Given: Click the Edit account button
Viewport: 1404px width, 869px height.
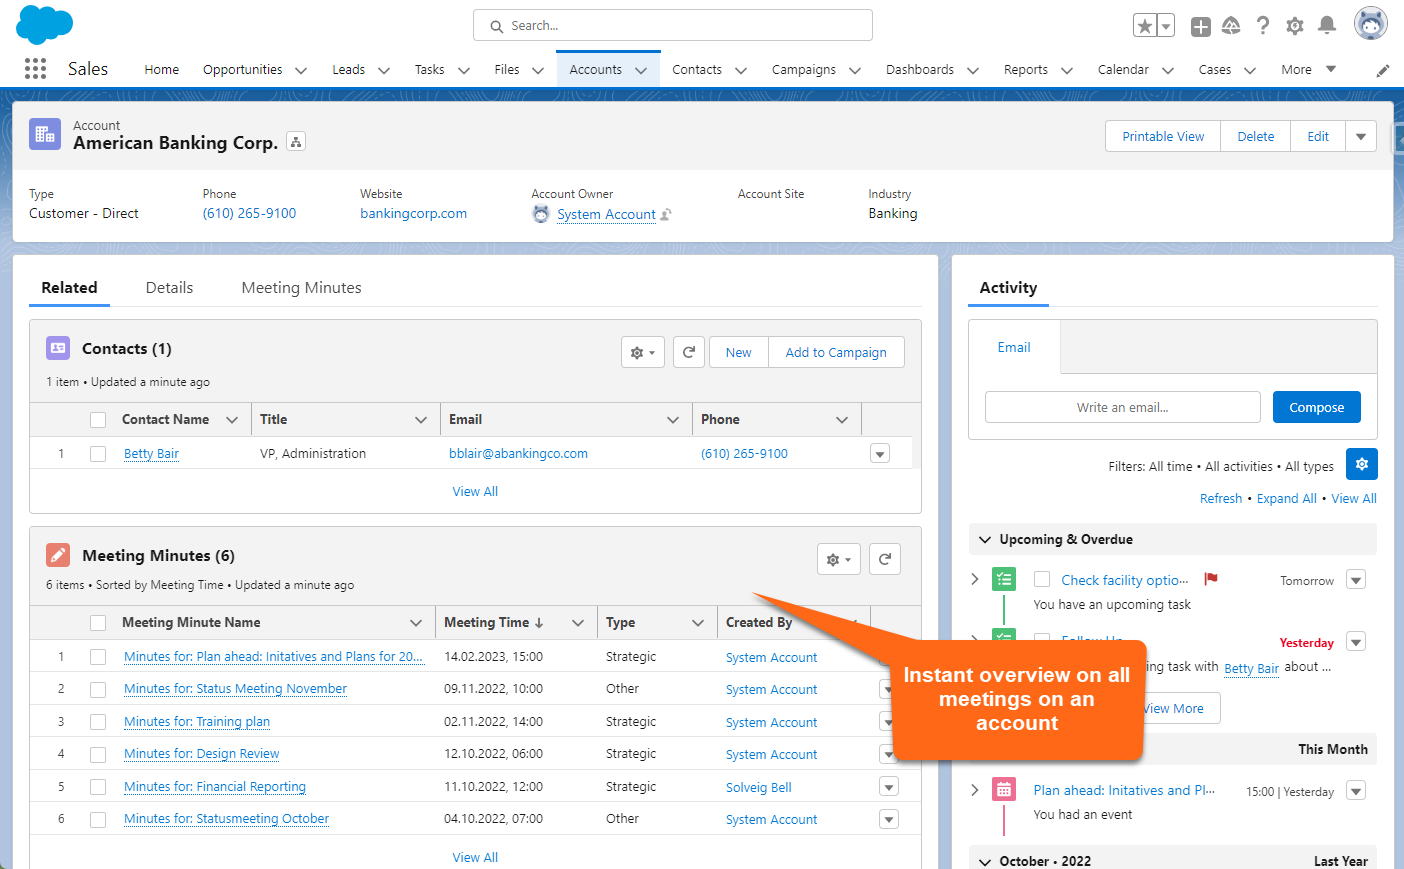Looking at the screenshot, I should tap(1318, 136).
